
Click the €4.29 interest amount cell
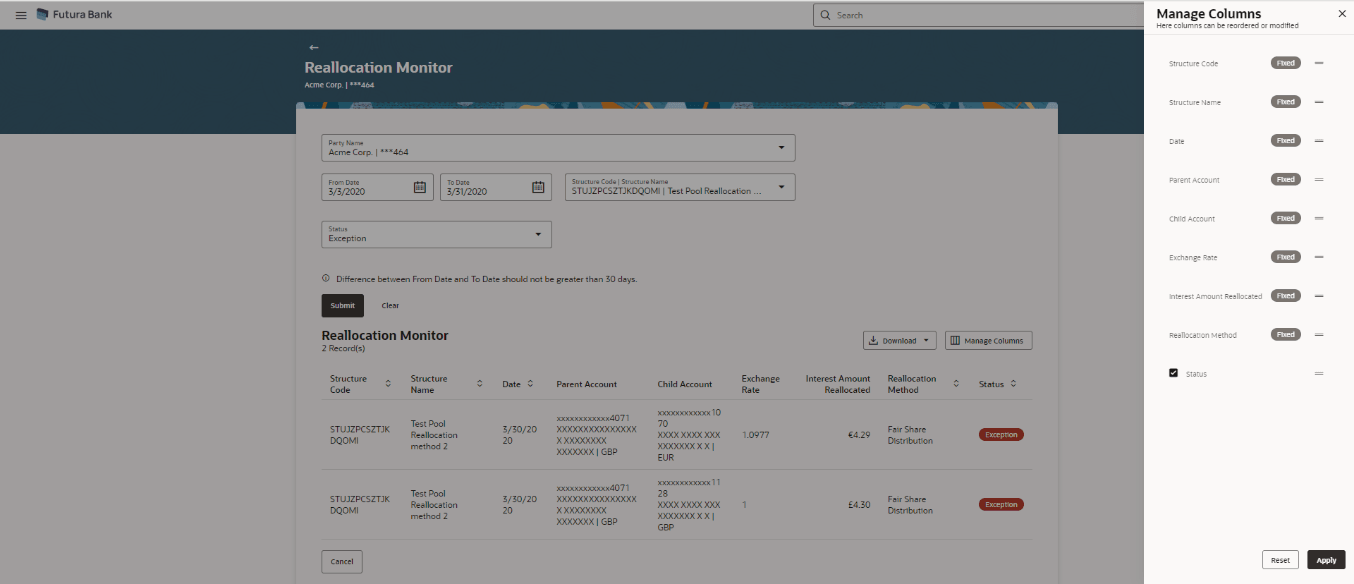859,435
